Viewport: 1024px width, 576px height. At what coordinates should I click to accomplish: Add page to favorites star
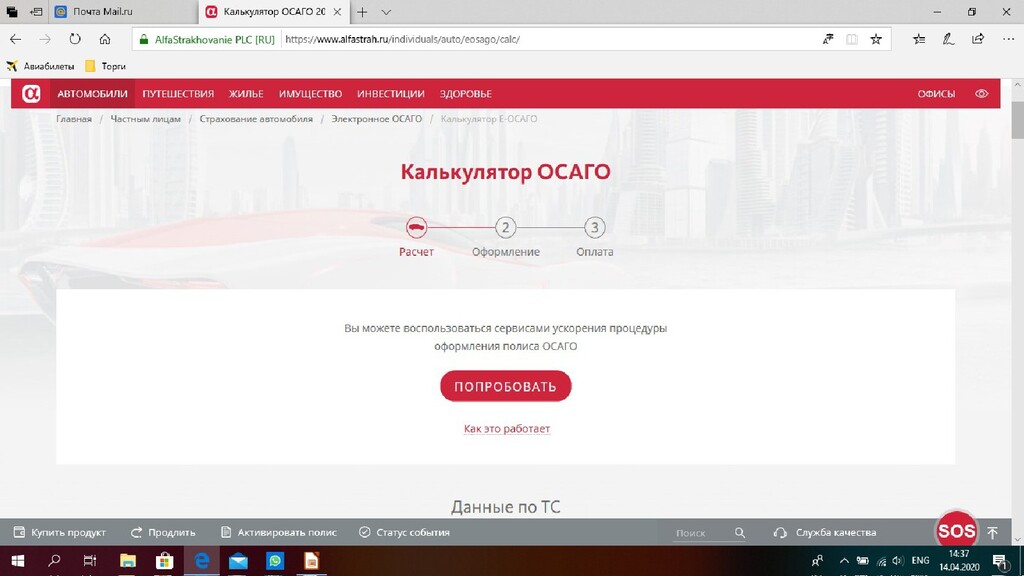(x=876, y=39)
